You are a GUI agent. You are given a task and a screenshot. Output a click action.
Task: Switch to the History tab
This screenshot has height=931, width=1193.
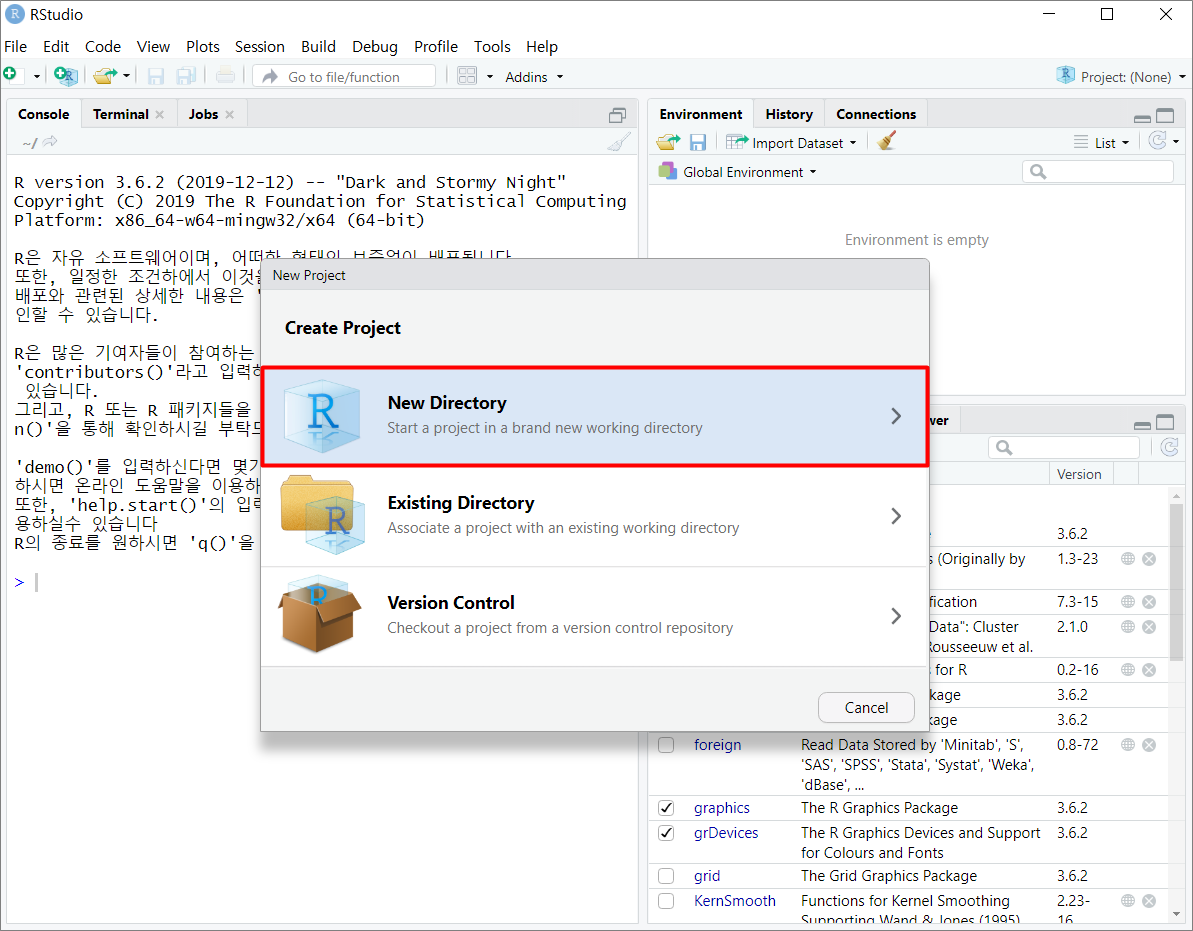(788, 114)
